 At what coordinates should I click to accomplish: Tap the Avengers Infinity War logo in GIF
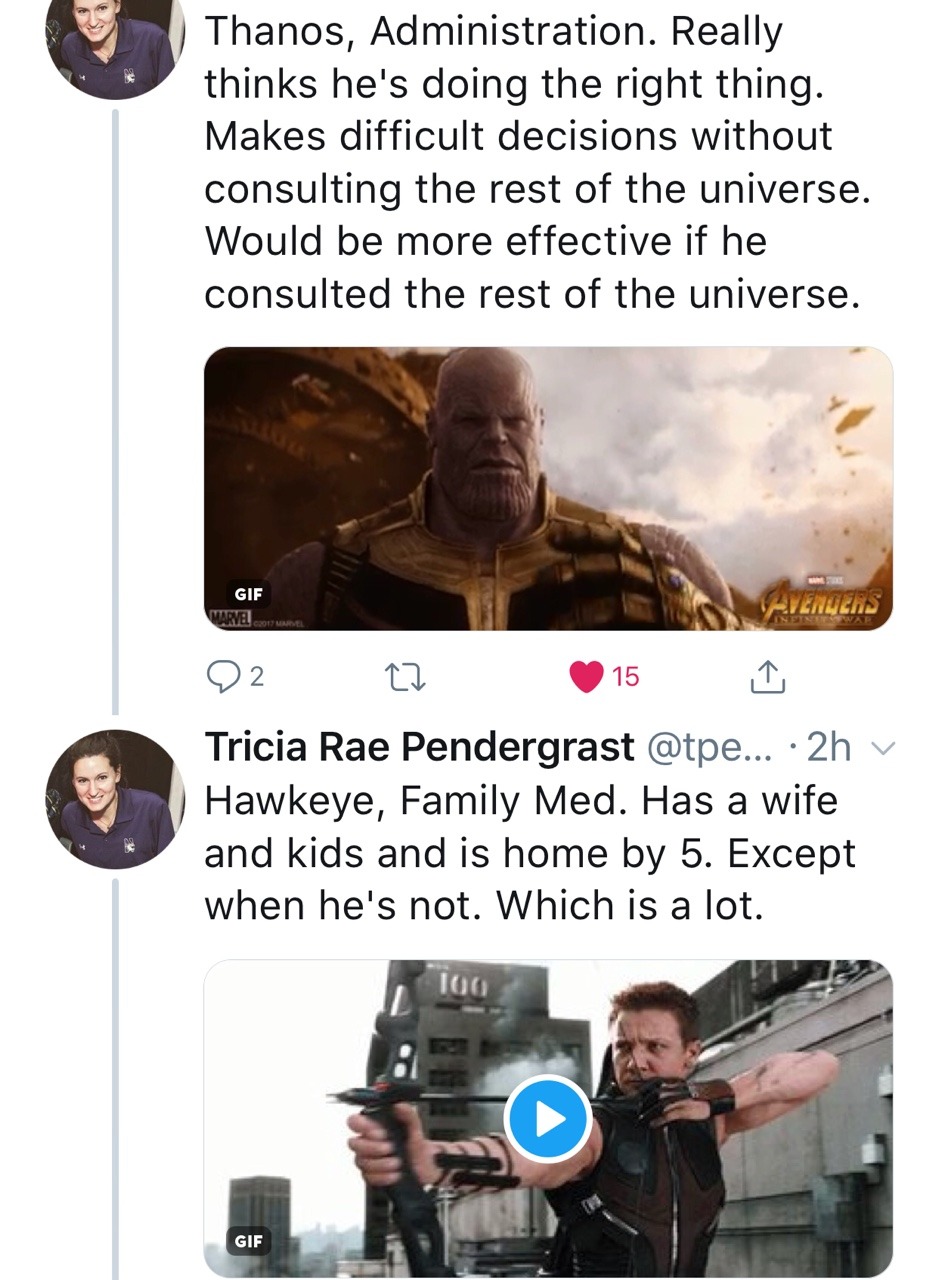pos(825,602)
